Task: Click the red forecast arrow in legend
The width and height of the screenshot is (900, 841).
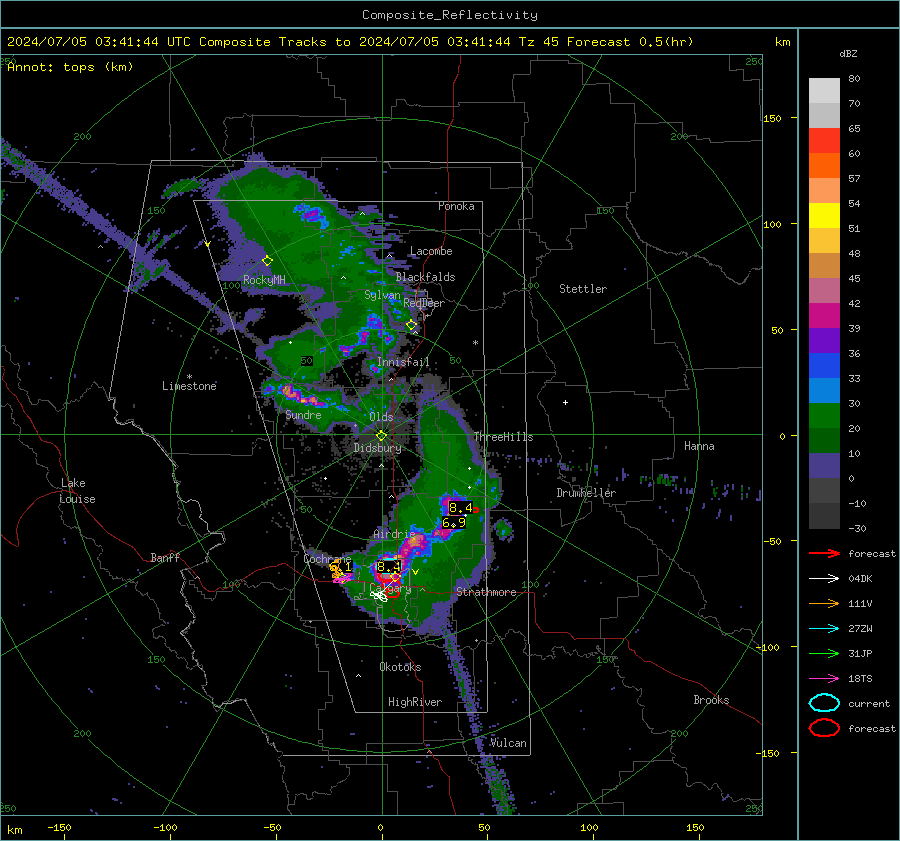Action: [824, 553]
